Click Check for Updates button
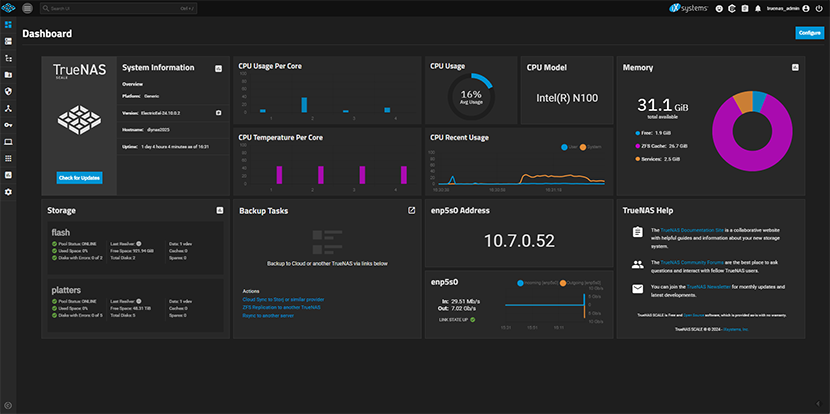830x414 pixels. tap(79, 178)
